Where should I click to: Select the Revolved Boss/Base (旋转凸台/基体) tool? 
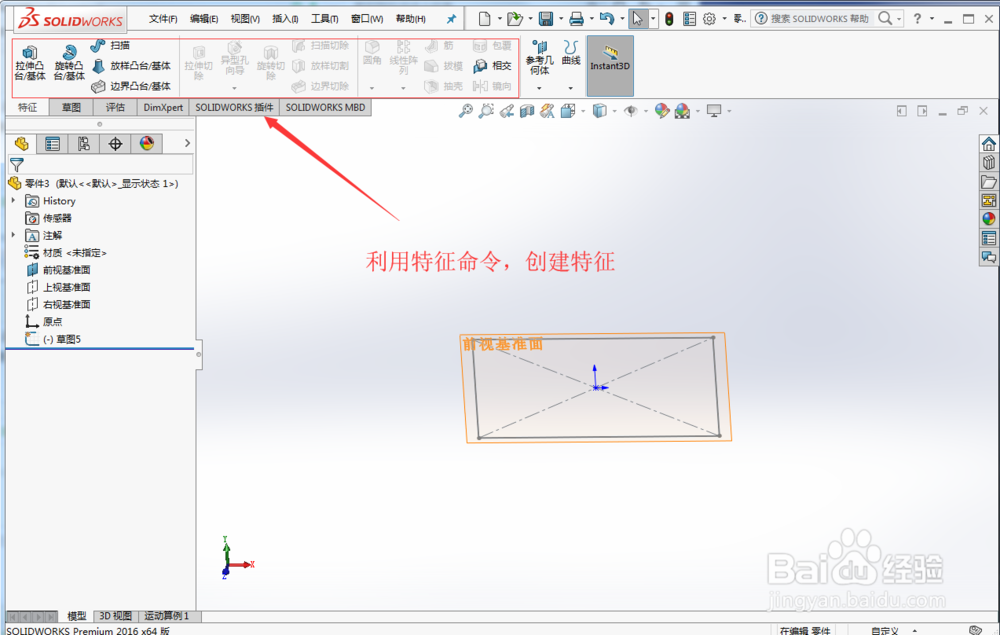pos(69,62)
